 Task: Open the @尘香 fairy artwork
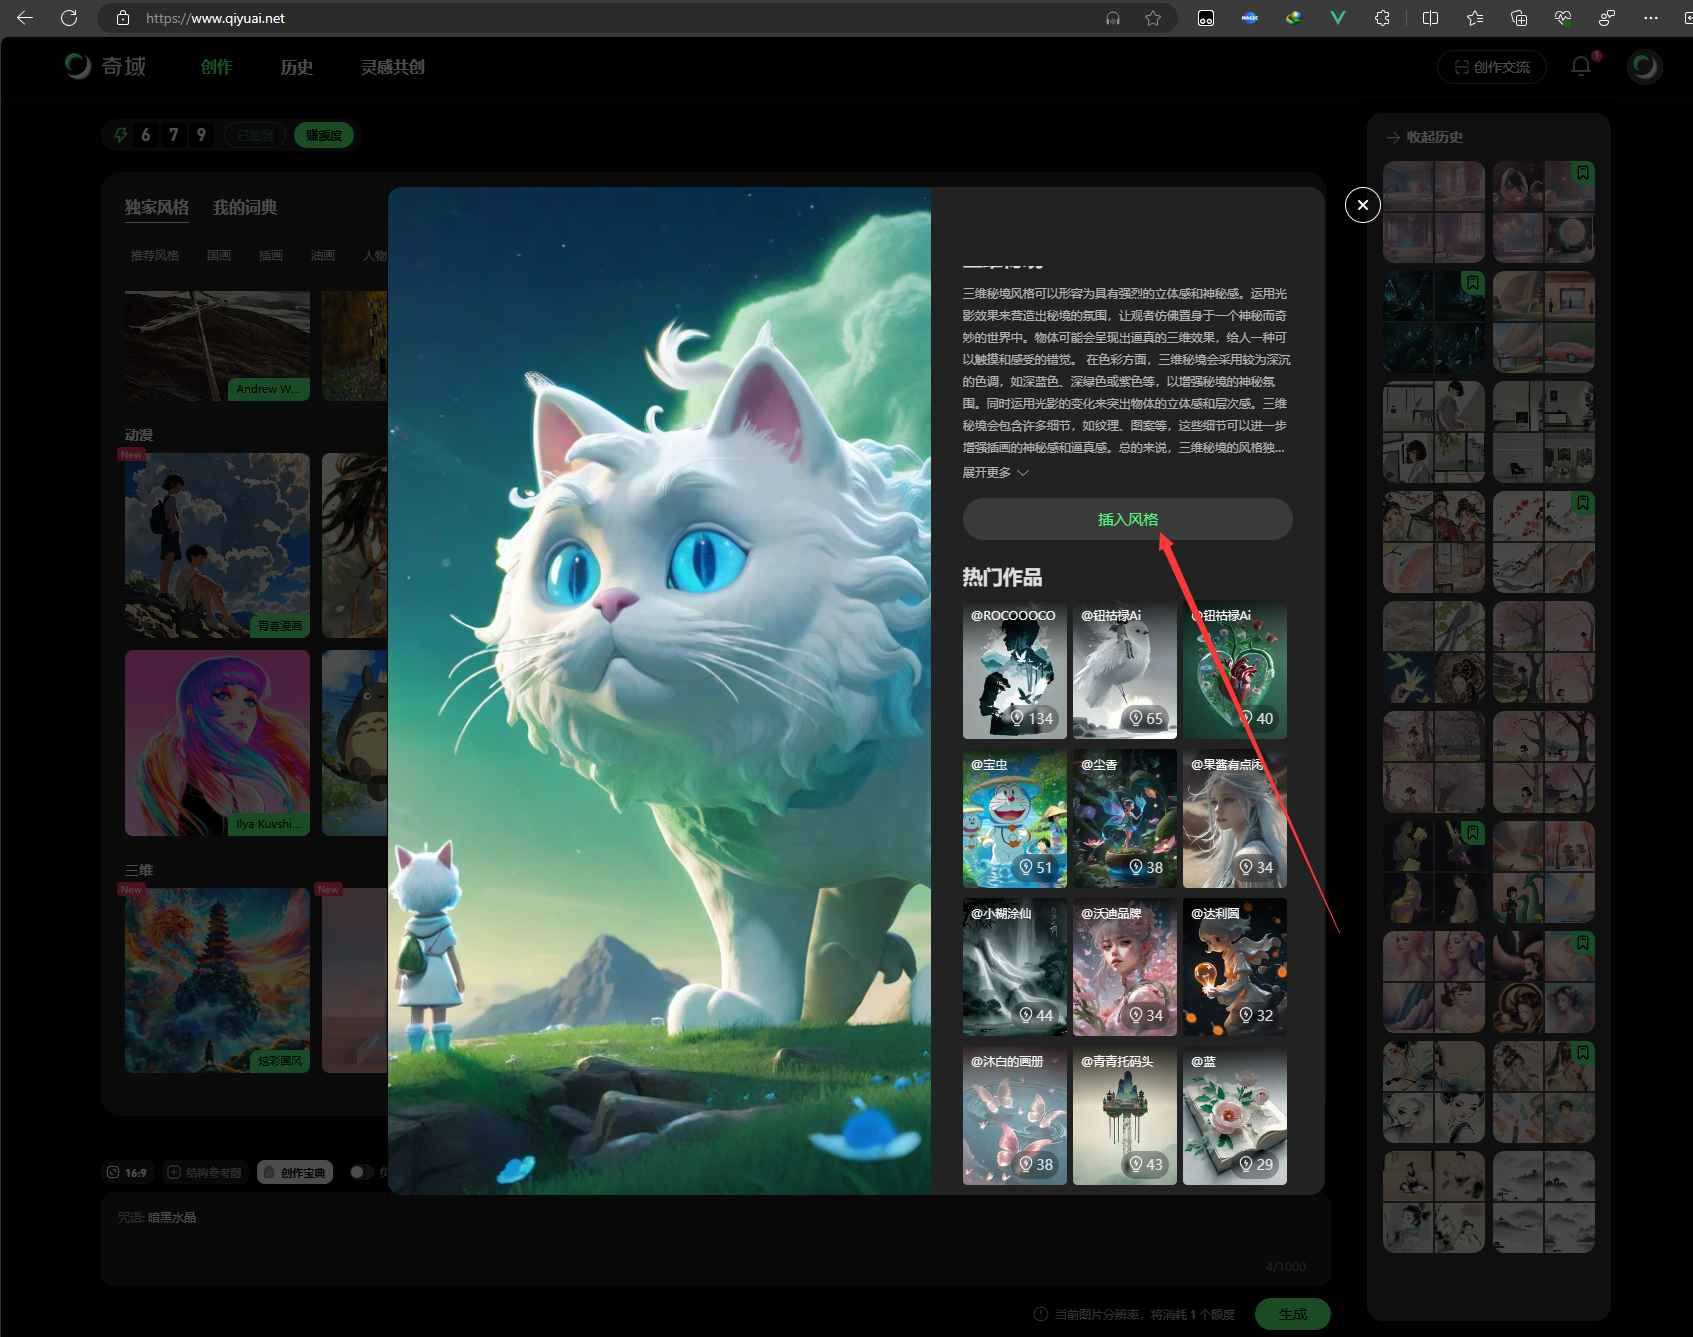tap(1124, 819)
